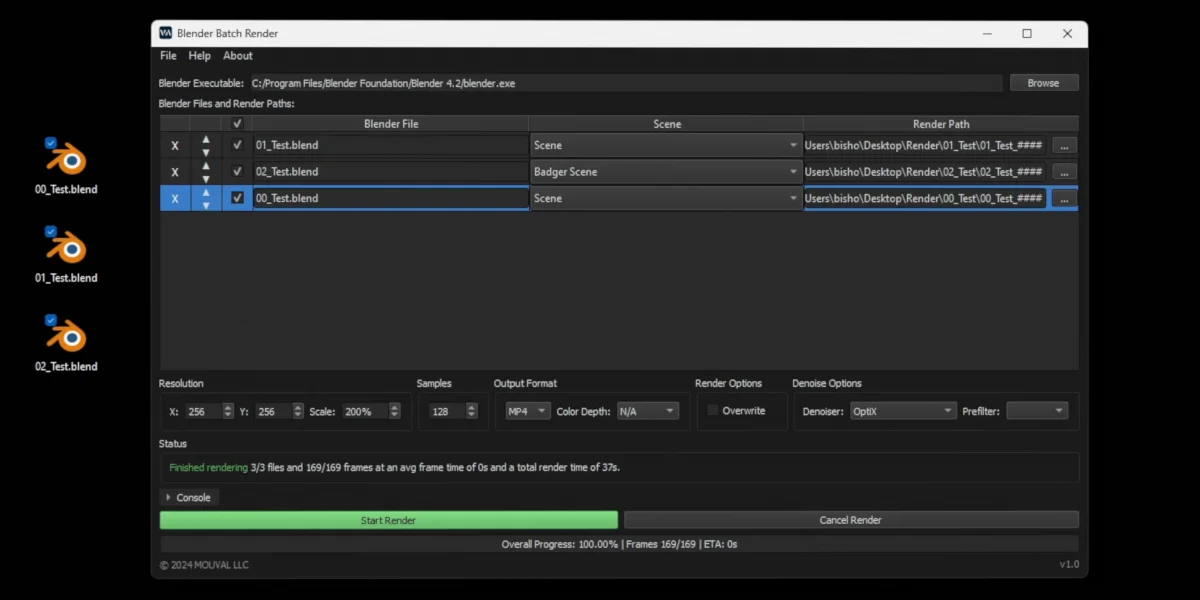1200x600 pixels.
Task: Click the Start Render button
Action: (388, 520)
